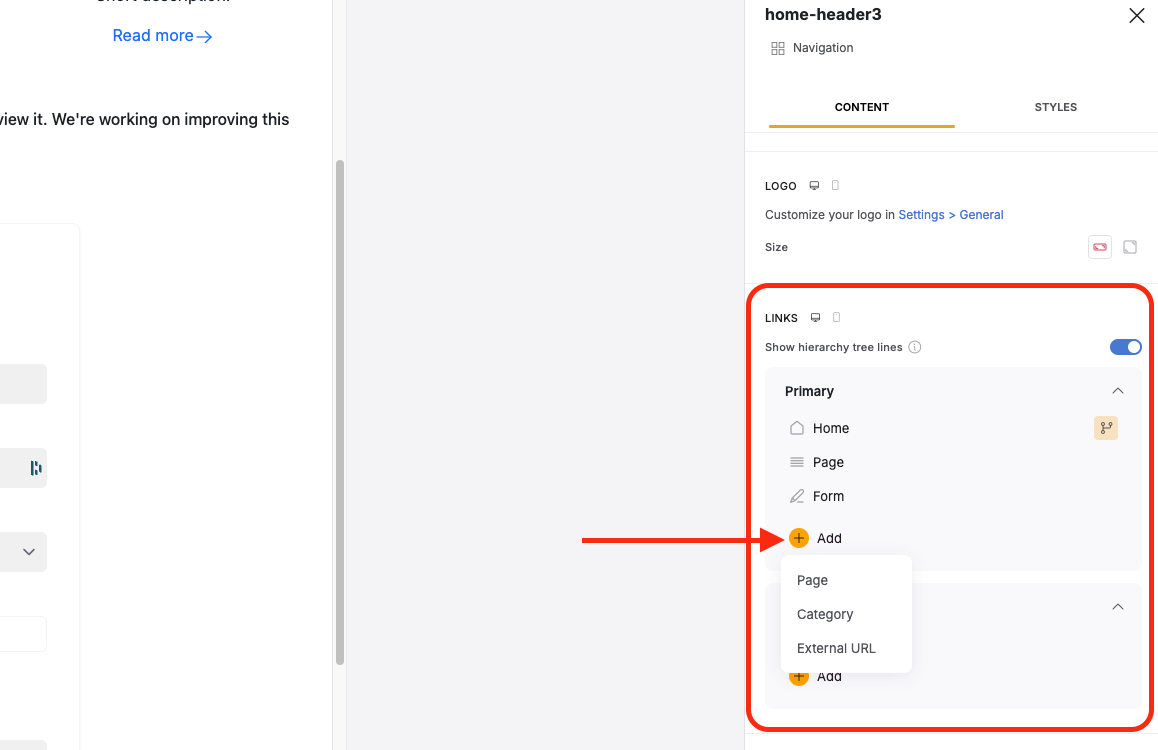
Task: Click the branch icon beside Home
Action: click(1106, 428)
